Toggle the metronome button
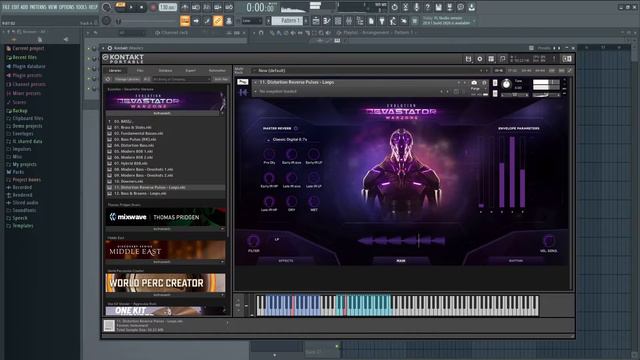Image resolution: width=640 pixels, height=360 pixels. [184, 7]
